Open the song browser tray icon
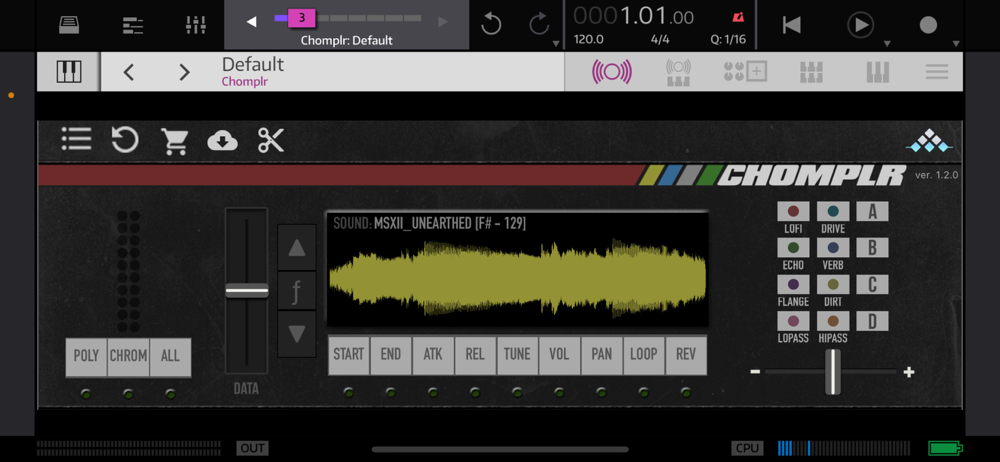This screenshot has height=462, width=1000. coord(69,25)
